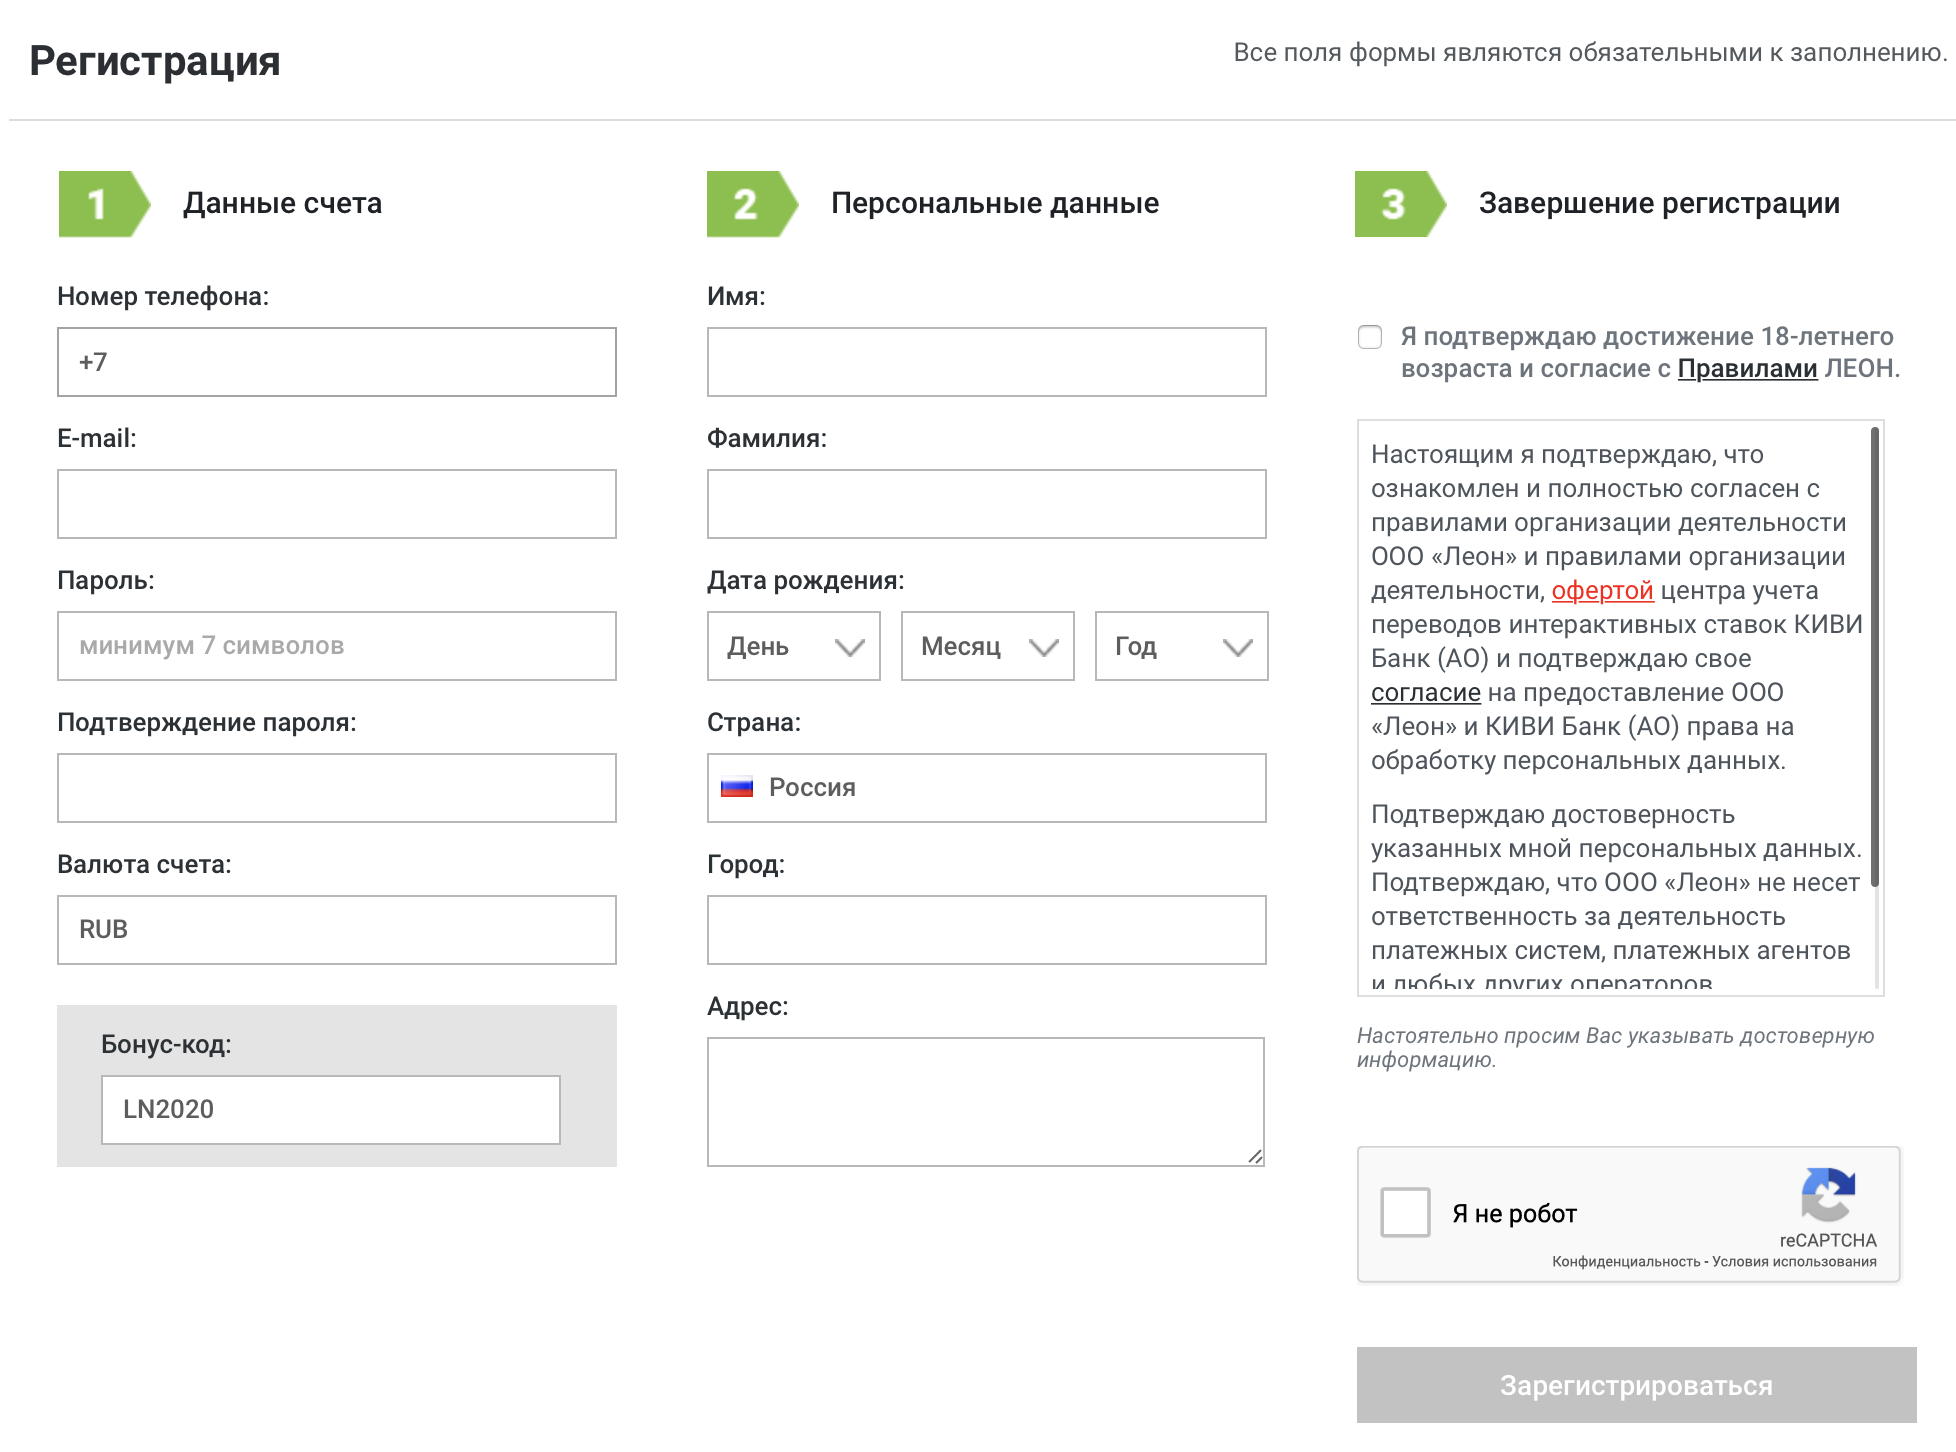Click the agreement text box scrollbar
The height and width of the screenshot is (1452, 1956).
point(1875,656)
